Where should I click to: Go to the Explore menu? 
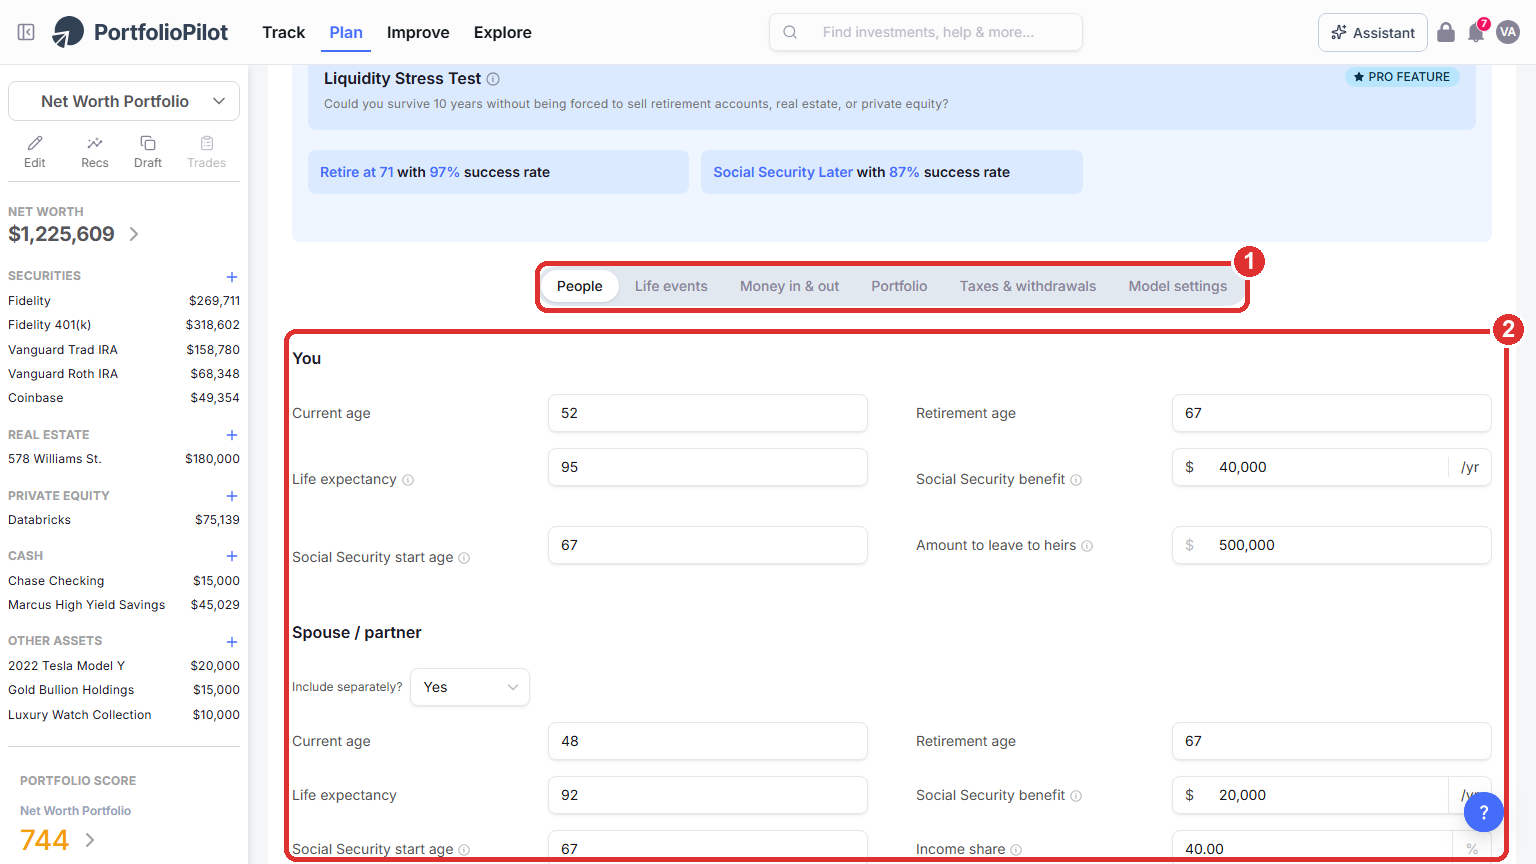click(x=503, y=32)
